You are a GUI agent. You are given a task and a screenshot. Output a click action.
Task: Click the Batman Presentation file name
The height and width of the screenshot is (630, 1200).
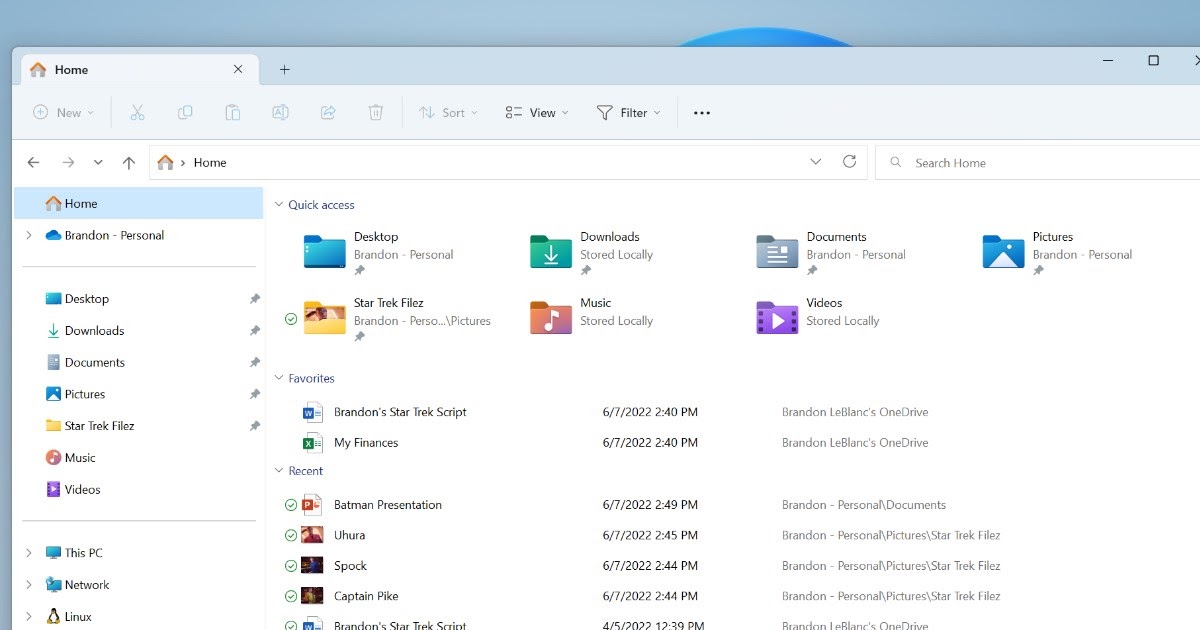(x=388, y=505)
